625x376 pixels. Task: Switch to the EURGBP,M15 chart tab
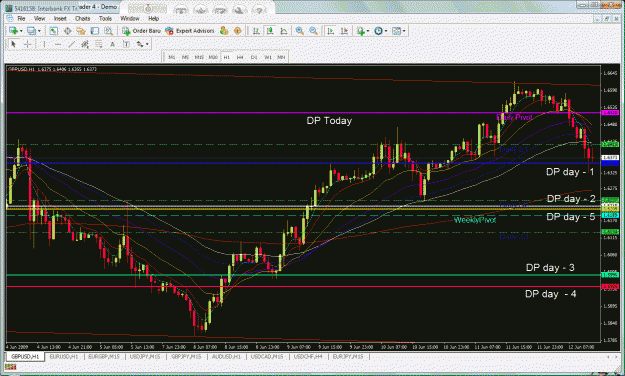[x=104, y=356]
